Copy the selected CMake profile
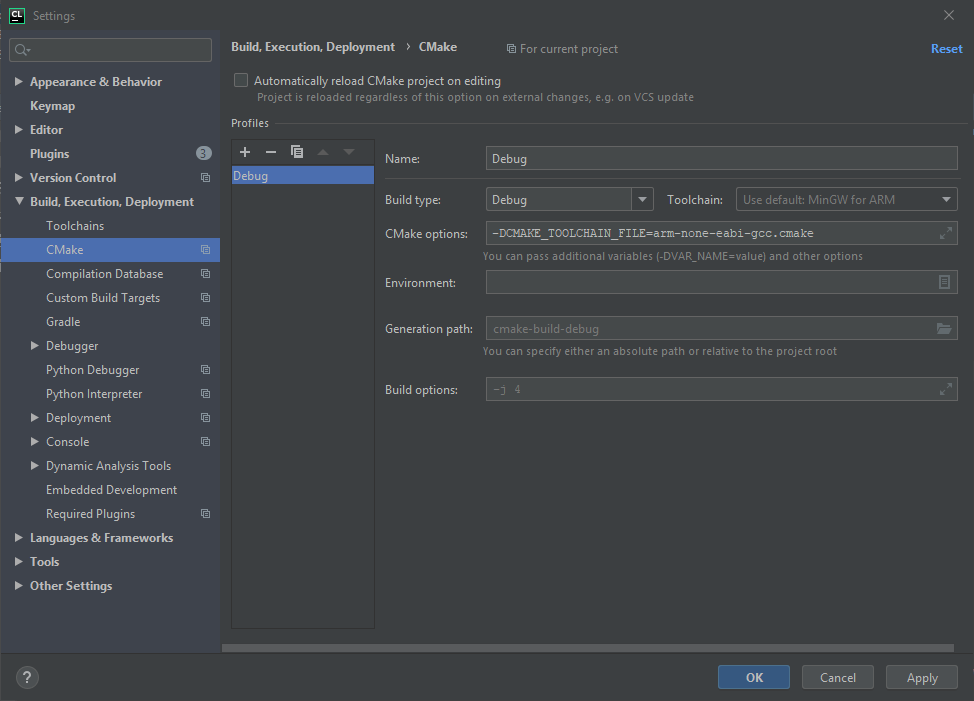974x701 pixels. coord(297,152)
